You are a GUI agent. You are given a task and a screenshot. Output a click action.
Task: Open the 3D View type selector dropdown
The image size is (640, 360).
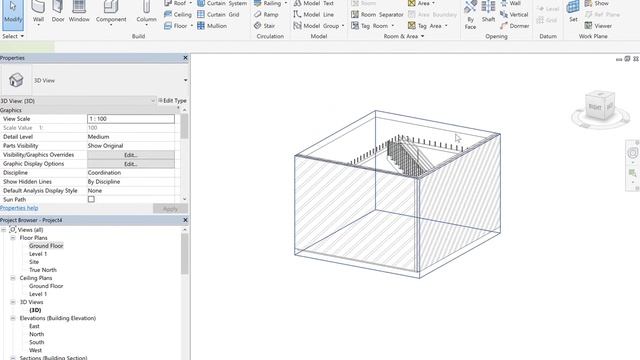click(x=186, y=80)
